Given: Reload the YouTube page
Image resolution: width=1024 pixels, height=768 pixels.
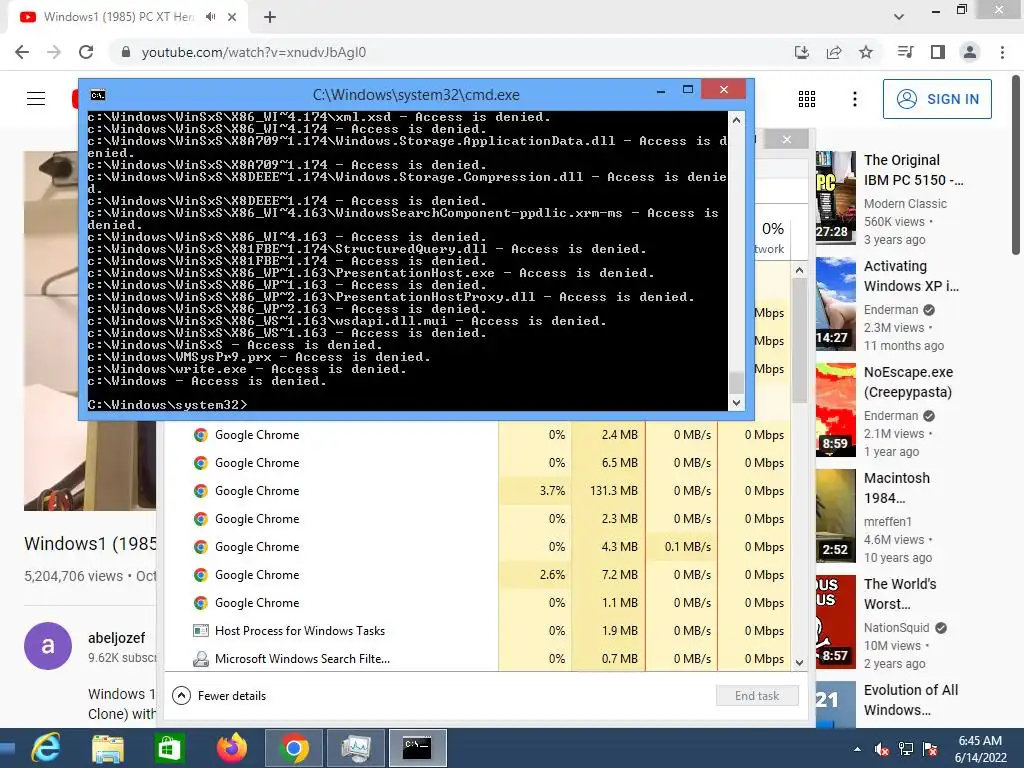Looking at the screenshot, I should (x=86, y=52).
